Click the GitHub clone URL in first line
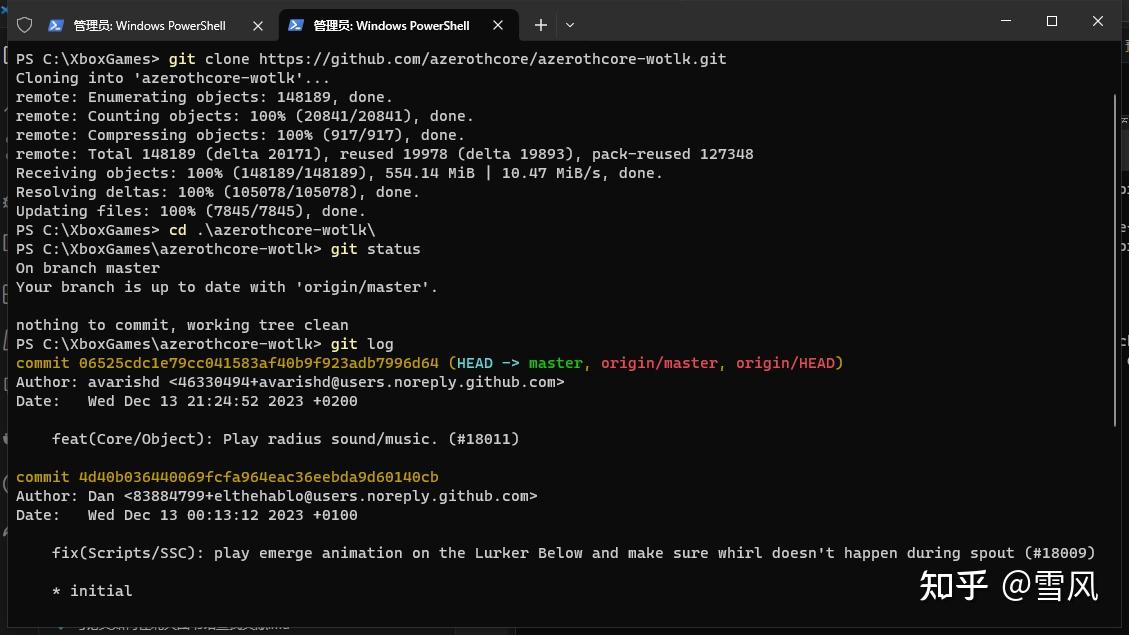The image size is (1129, 635). tap(492, 59)
